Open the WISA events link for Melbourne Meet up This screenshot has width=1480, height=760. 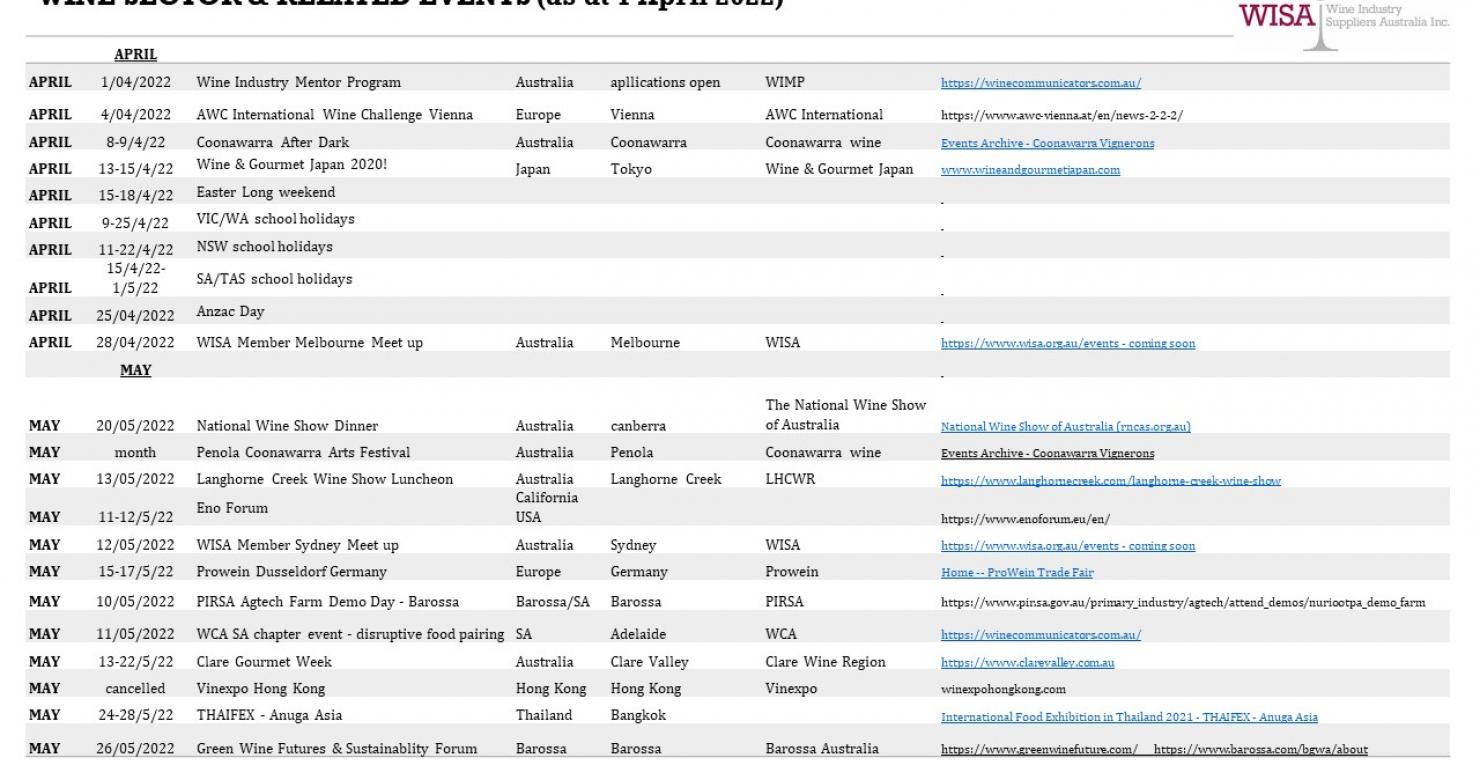1068,343
